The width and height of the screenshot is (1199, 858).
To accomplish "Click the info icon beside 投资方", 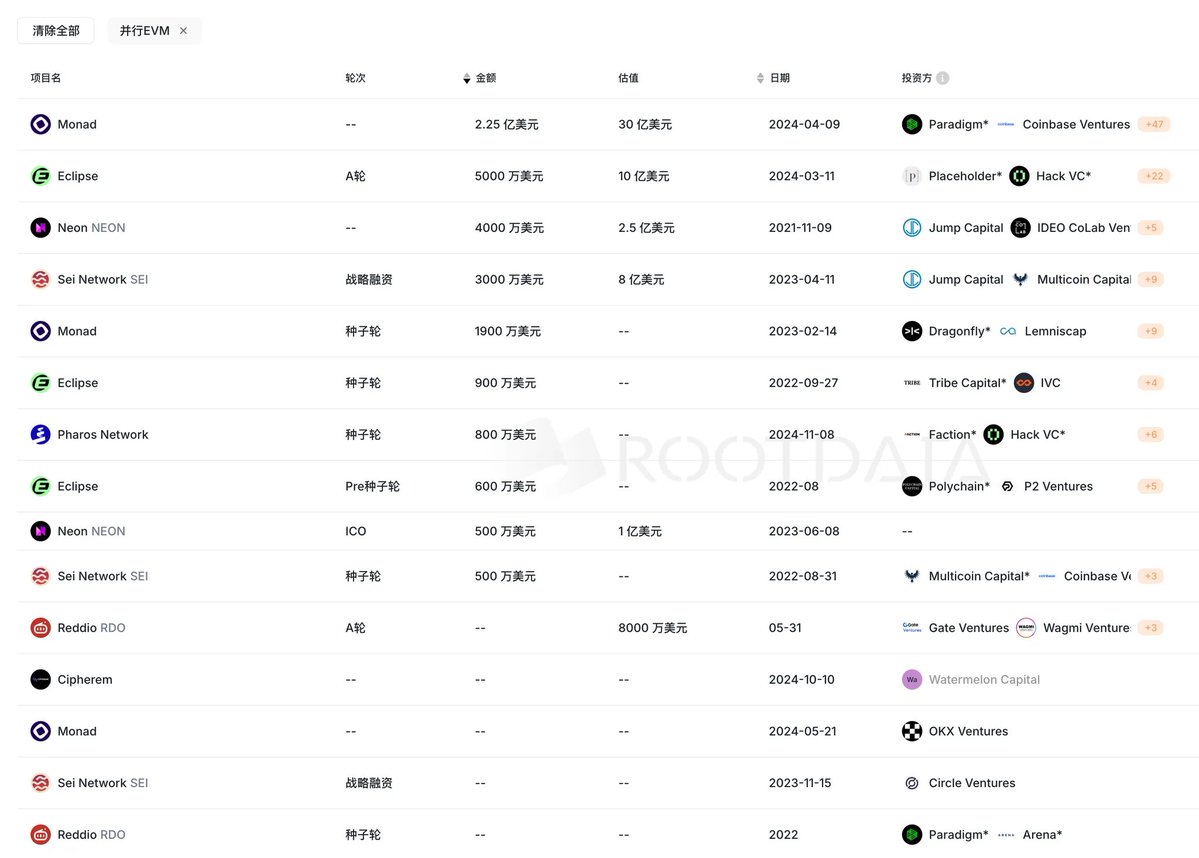I will (x=943, y=78).
